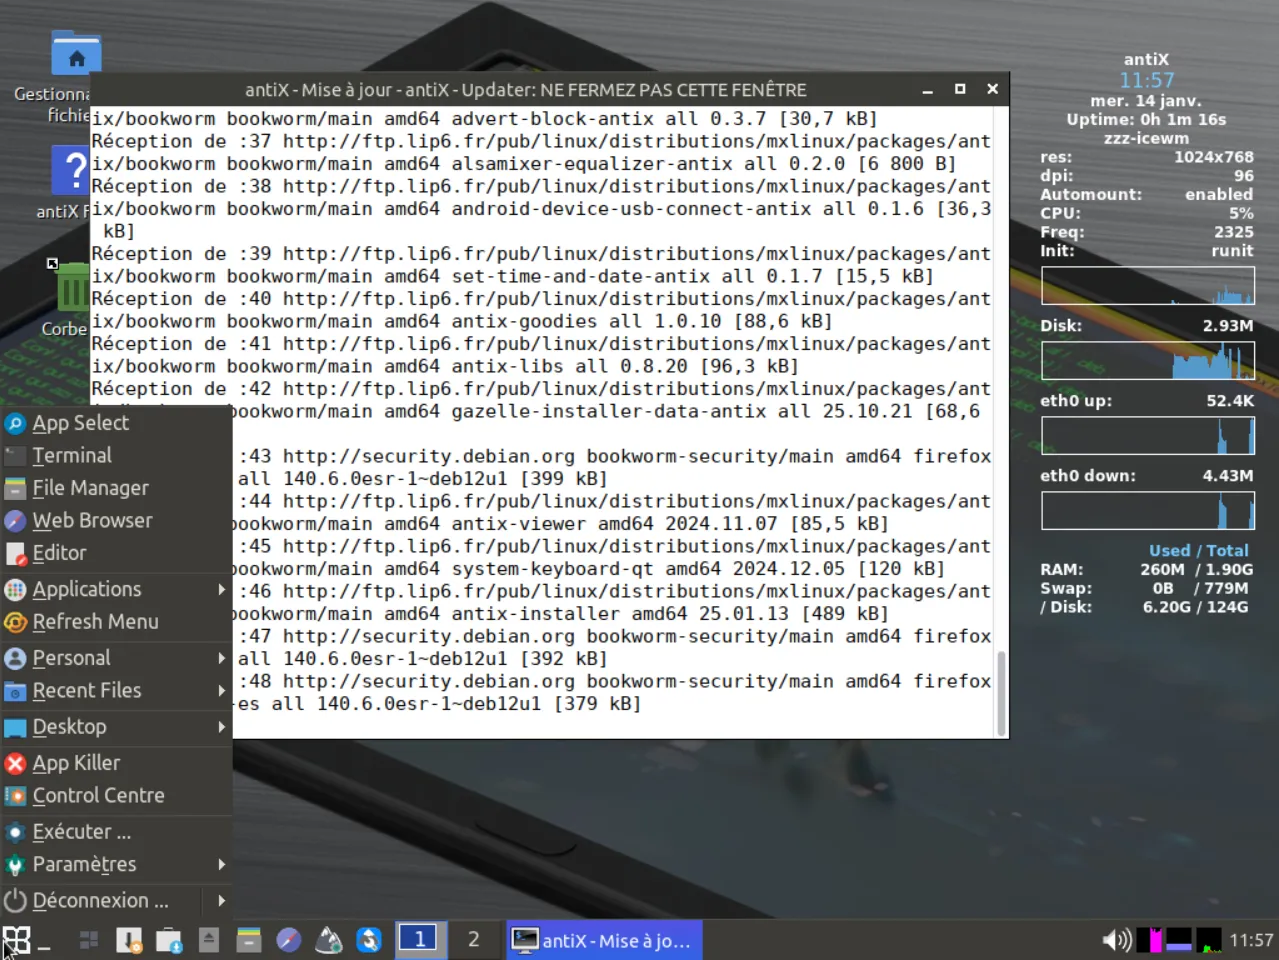Expand the Paramètres submenu

pyautogui.click(x=85, y=864)
